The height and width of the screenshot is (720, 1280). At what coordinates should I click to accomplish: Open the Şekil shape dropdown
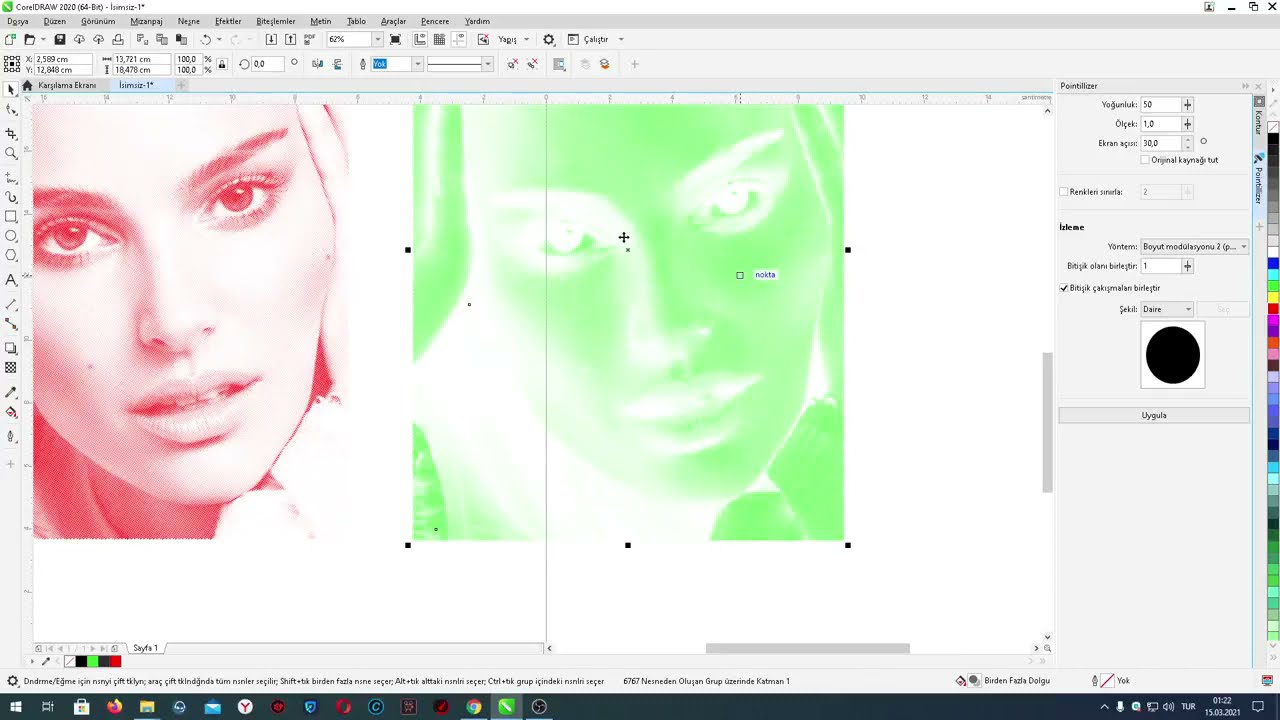coord(1167,309)
